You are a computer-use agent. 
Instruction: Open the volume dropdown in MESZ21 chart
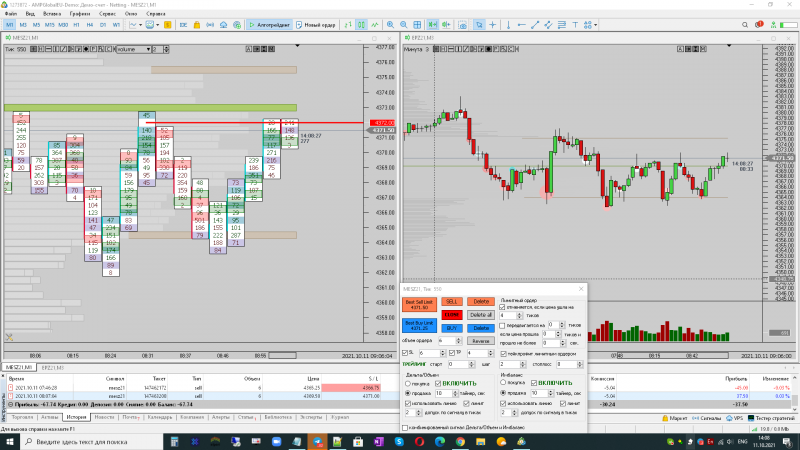(x=135, y=49)
